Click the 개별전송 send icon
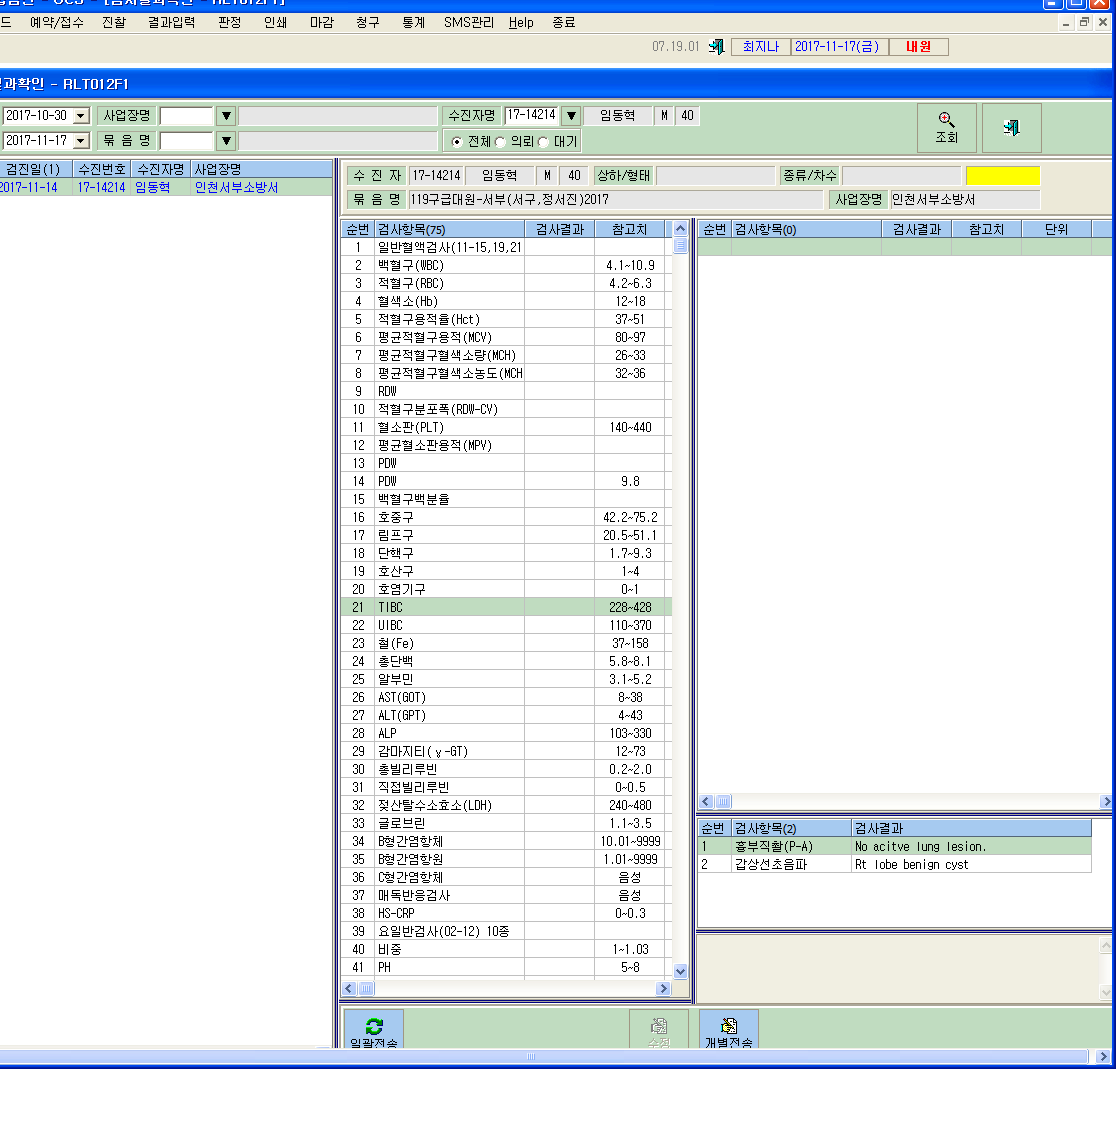The height and width of the screenshot is (1147, 1116). (x=728, y=1026)
